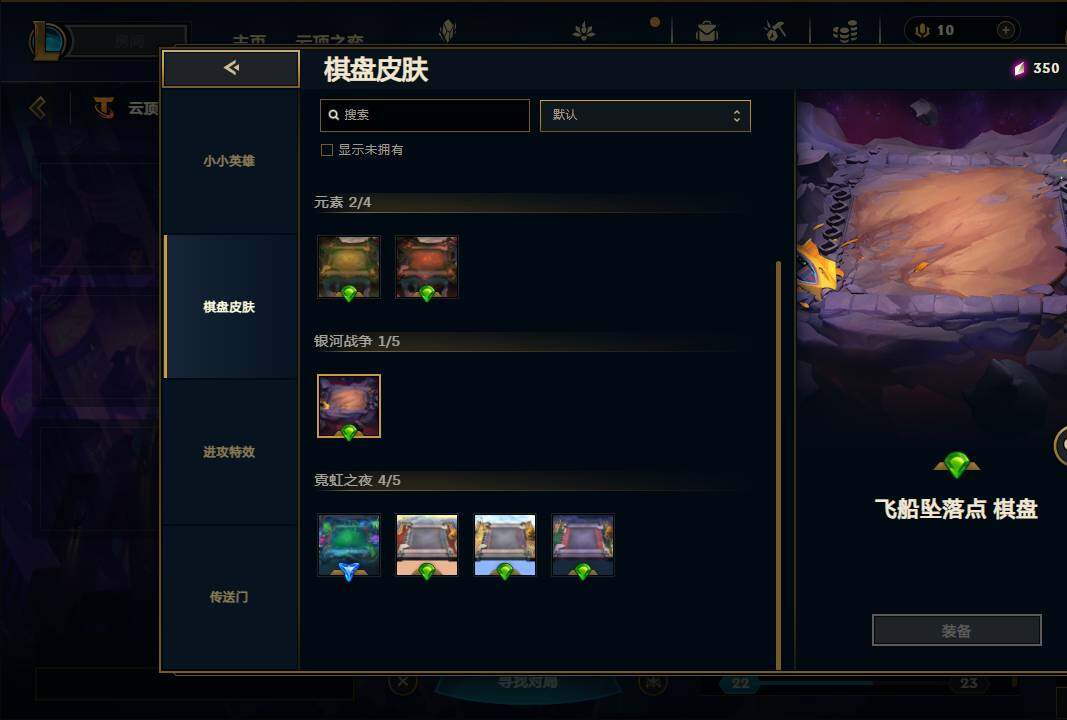Click the back arrow above the sidebar

pyautogui.click(x=231, y=68)
